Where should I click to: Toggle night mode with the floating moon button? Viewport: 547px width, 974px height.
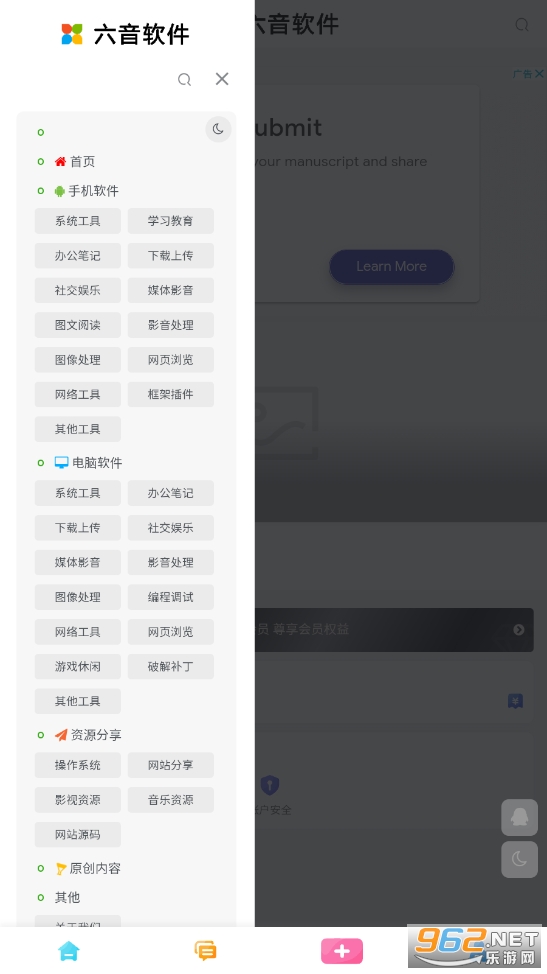[x=520, y=860]
